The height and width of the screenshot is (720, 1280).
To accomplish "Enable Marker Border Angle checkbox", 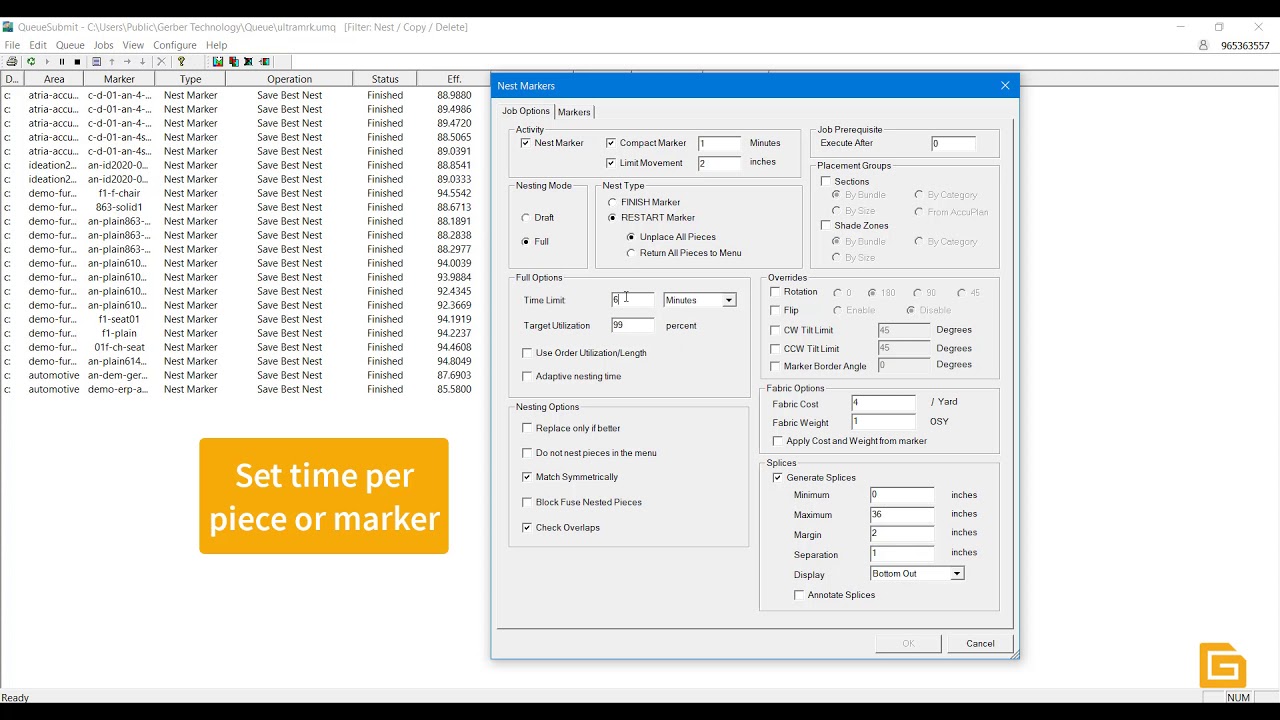I will click(775, 366).
